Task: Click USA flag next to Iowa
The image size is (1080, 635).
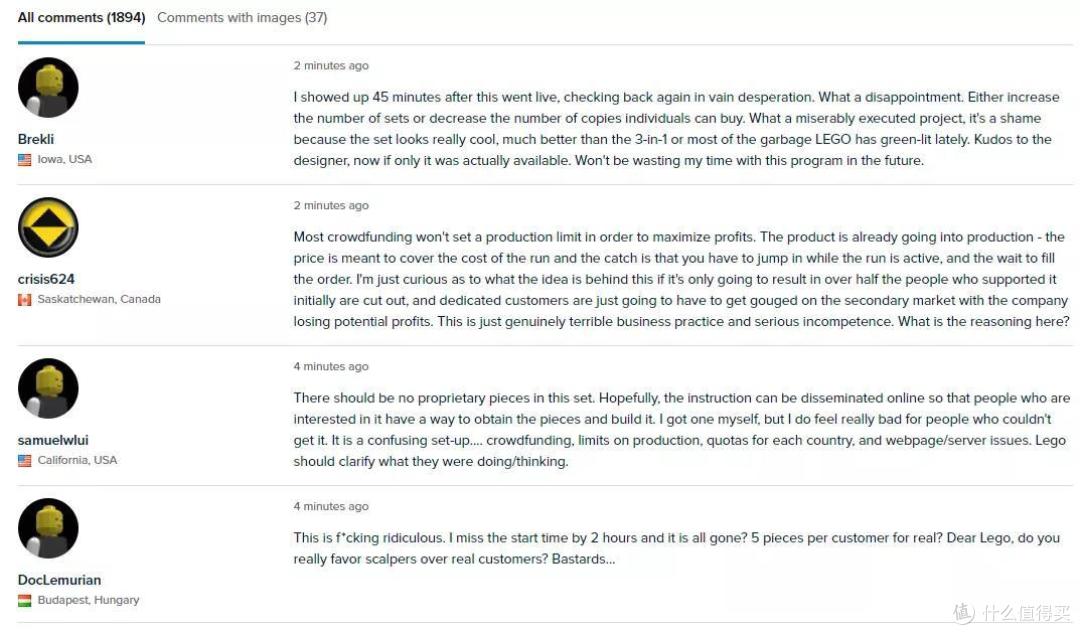Action: (25, 160)
